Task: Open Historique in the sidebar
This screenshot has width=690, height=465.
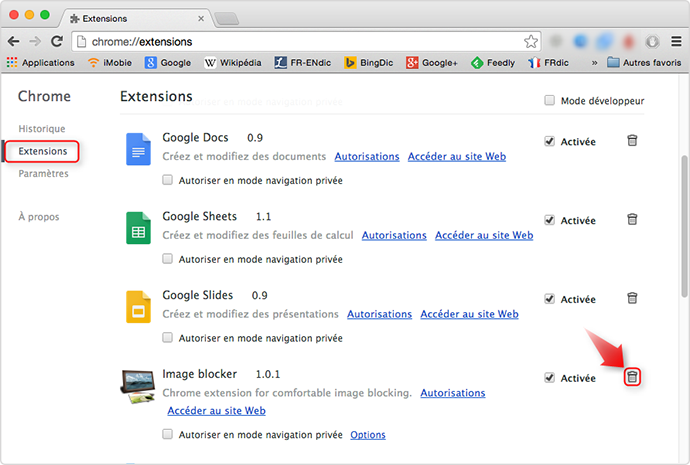Action: pos(42,129)
